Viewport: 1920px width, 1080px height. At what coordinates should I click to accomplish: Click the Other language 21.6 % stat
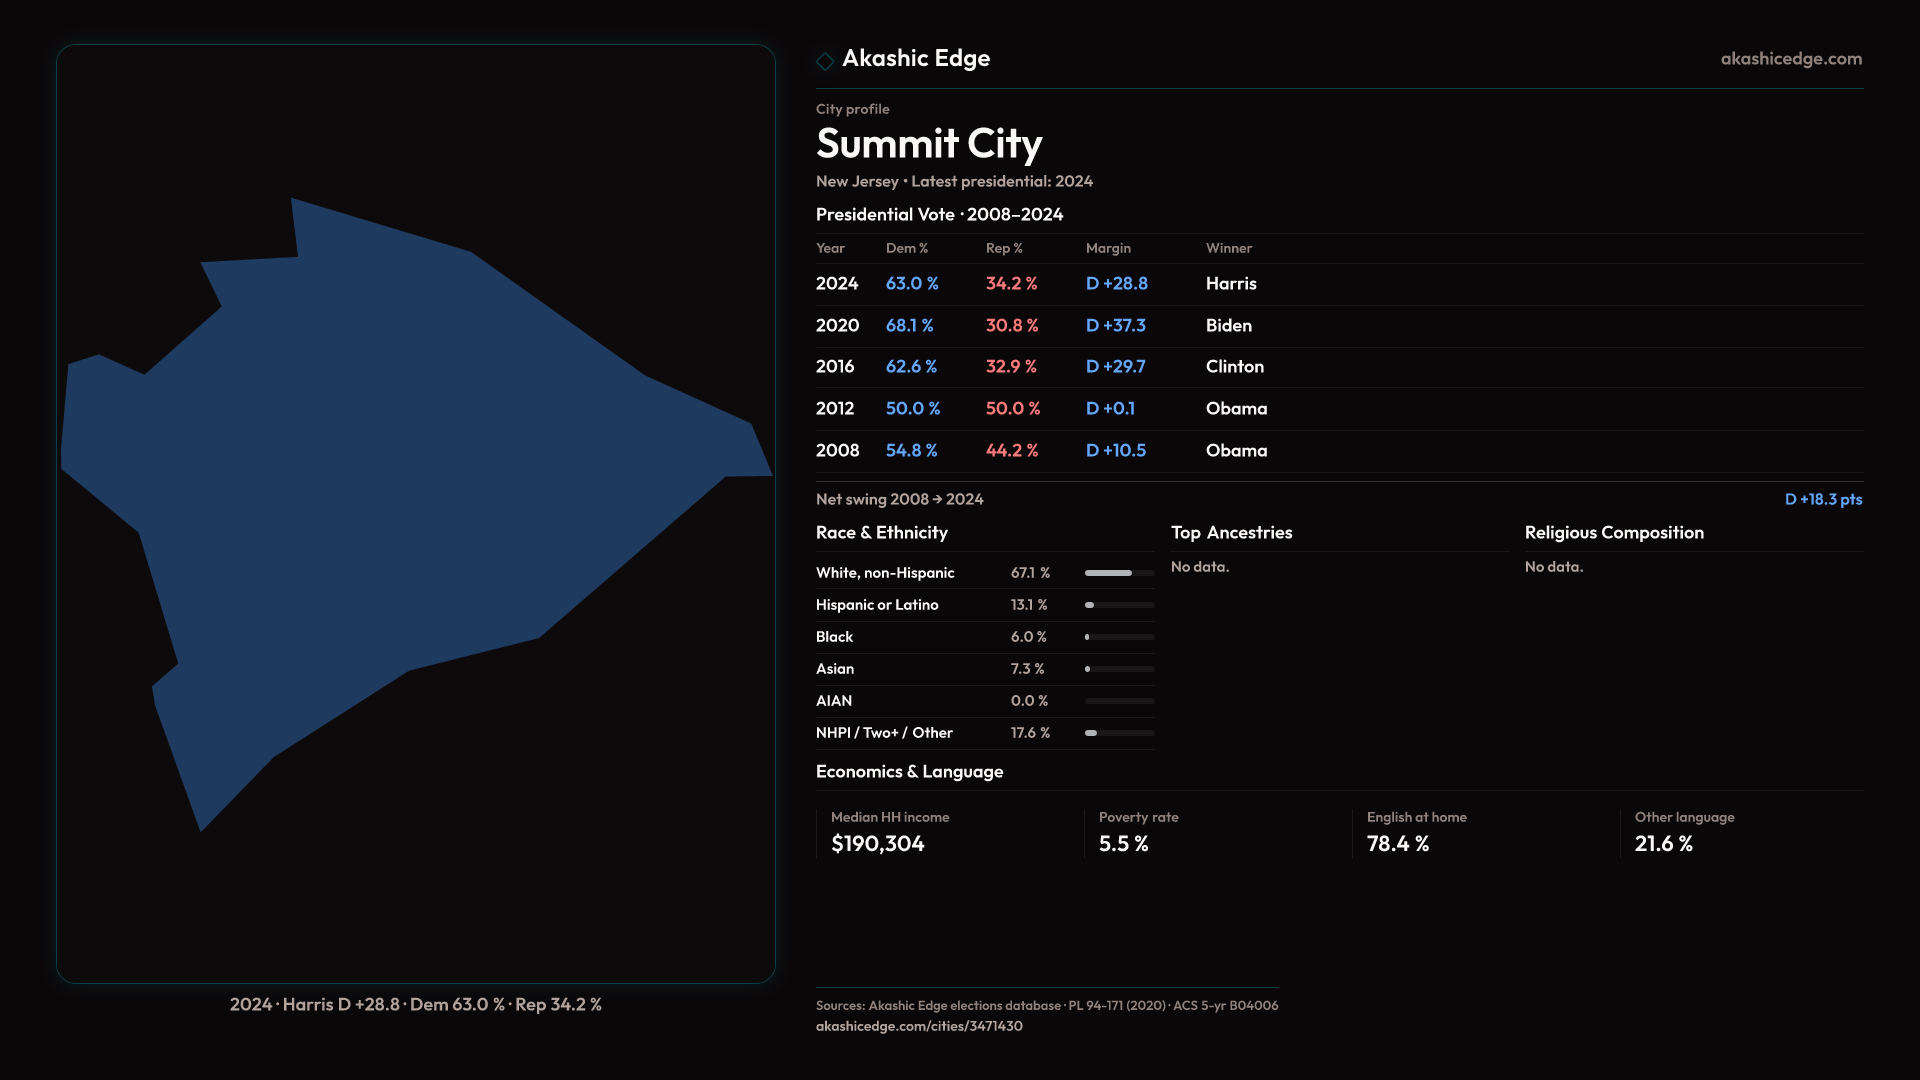(1664, 844)
